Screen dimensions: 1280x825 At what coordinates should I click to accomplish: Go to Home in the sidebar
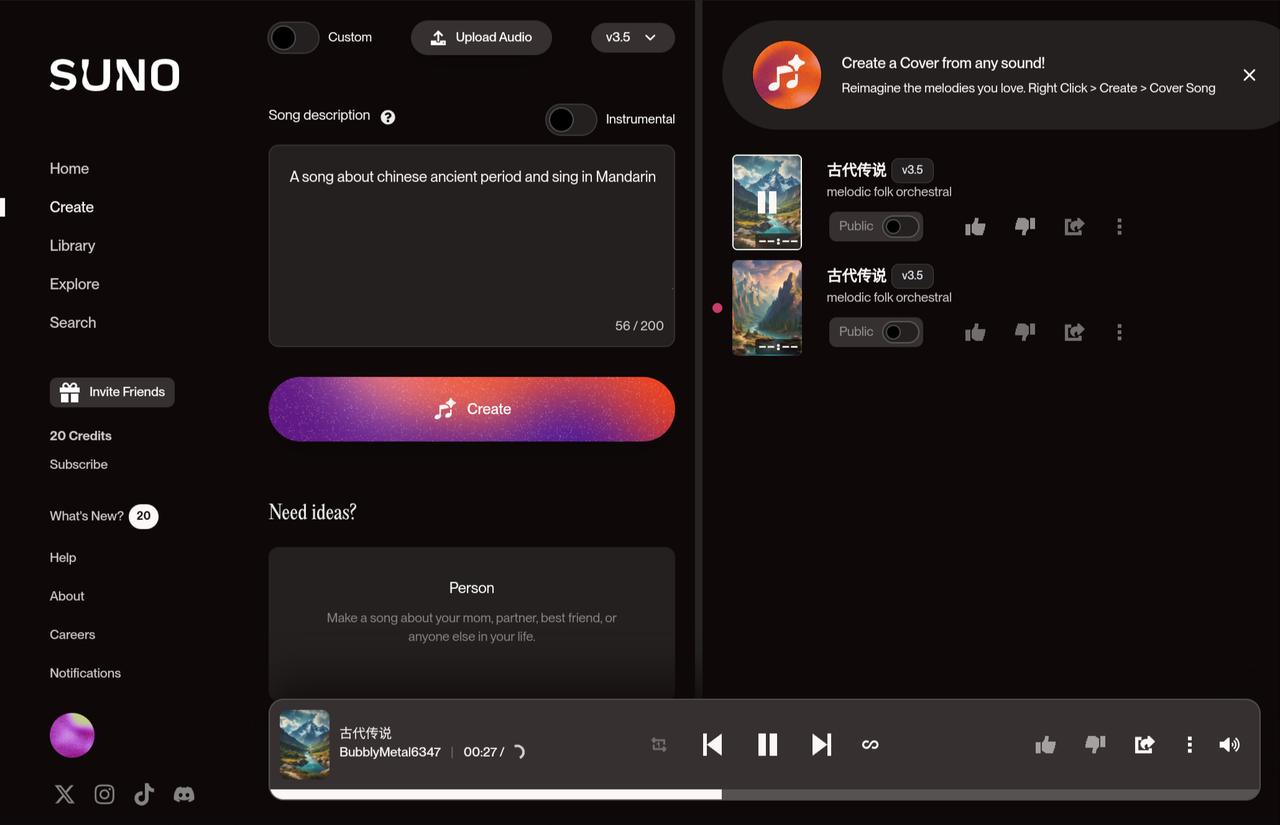(69, 169)
